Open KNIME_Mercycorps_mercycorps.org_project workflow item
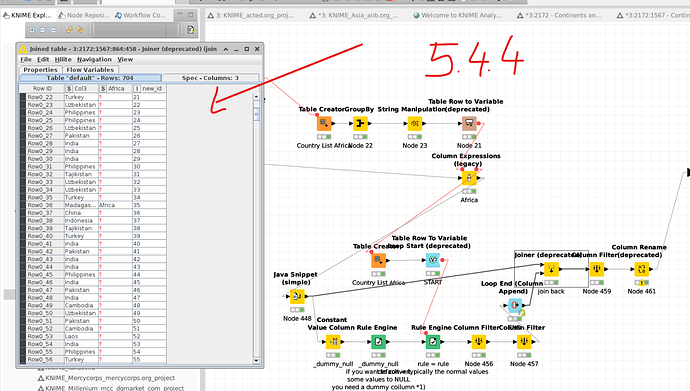The height and width of the screenshot is (391, 690). tap(106, 378)
